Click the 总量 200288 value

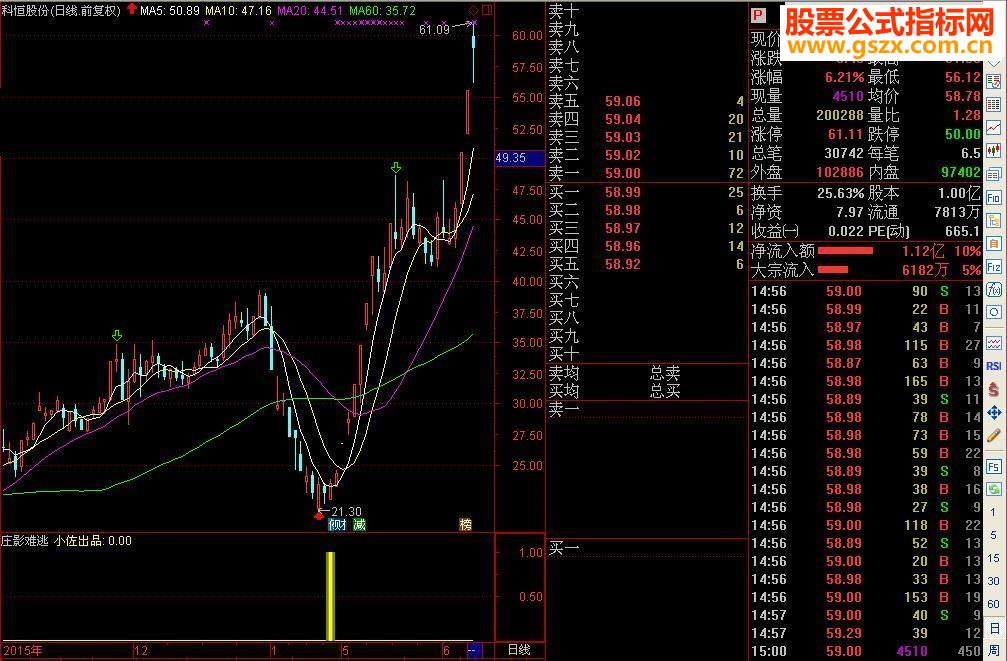(840, 116)
